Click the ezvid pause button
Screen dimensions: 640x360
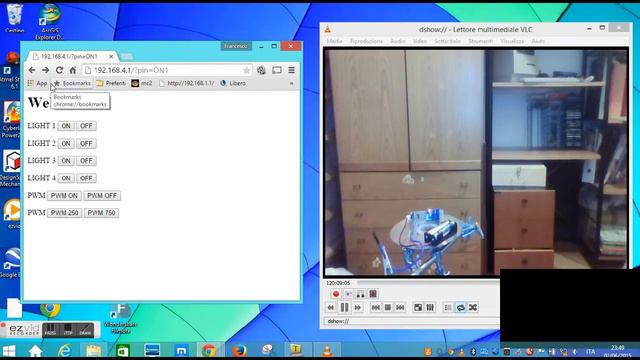click(x=51, y=330)
